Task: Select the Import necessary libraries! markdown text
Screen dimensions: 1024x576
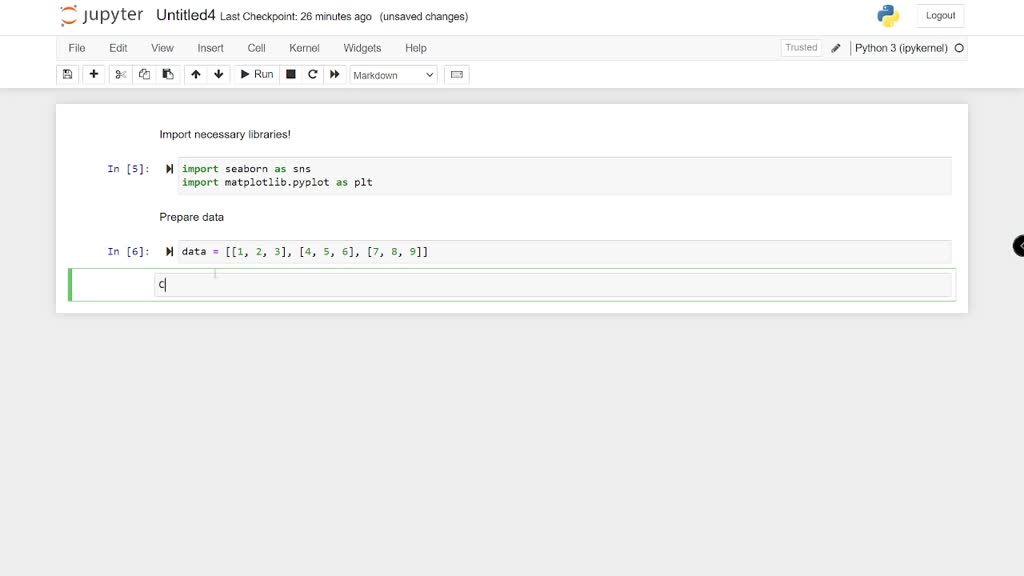Action: 225,135
